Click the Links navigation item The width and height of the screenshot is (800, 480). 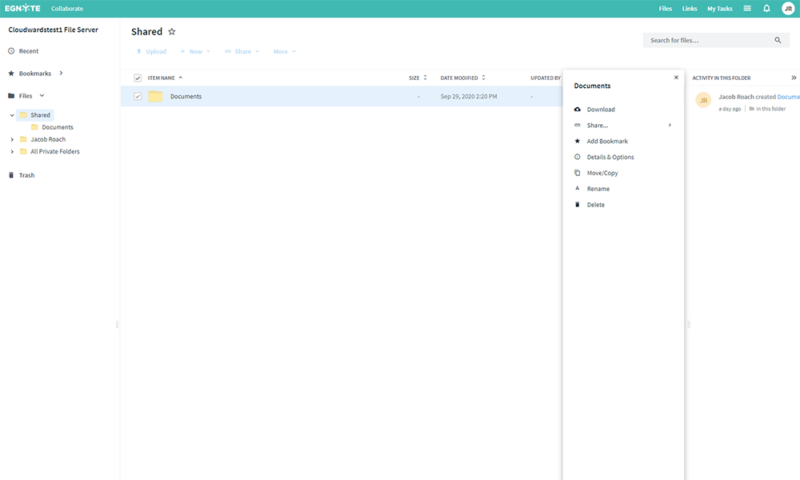(x=689, y=8)
